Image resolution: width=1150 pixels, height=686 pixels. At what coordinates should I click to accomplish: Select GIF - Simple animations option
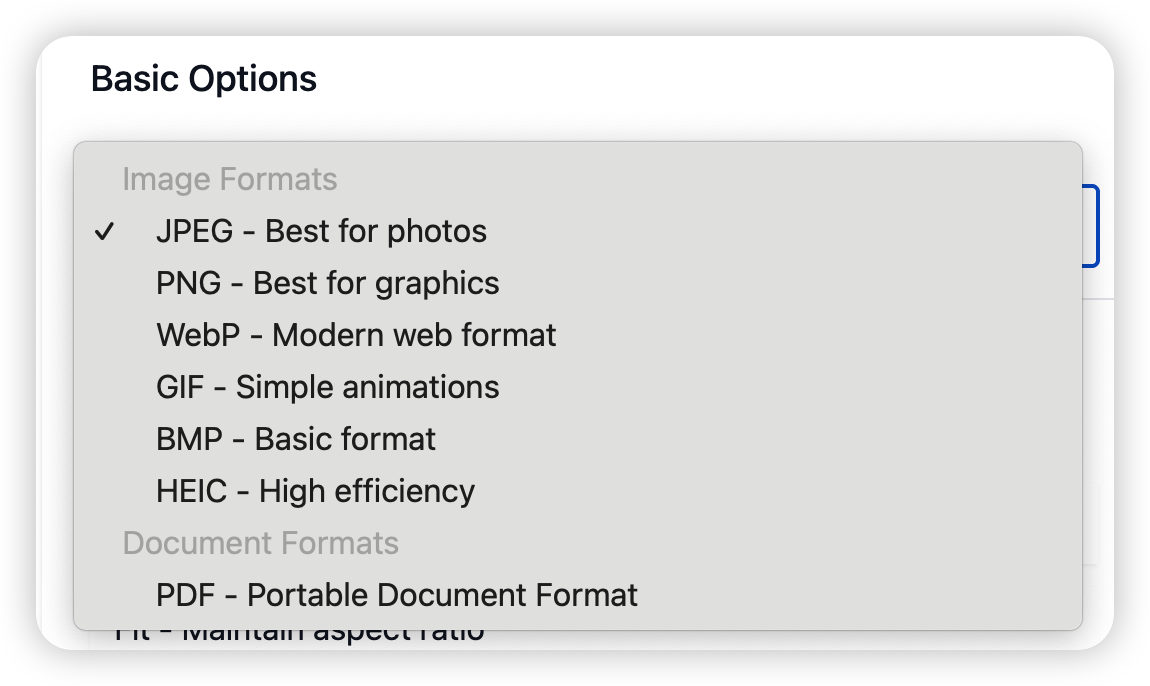[327, 387]
